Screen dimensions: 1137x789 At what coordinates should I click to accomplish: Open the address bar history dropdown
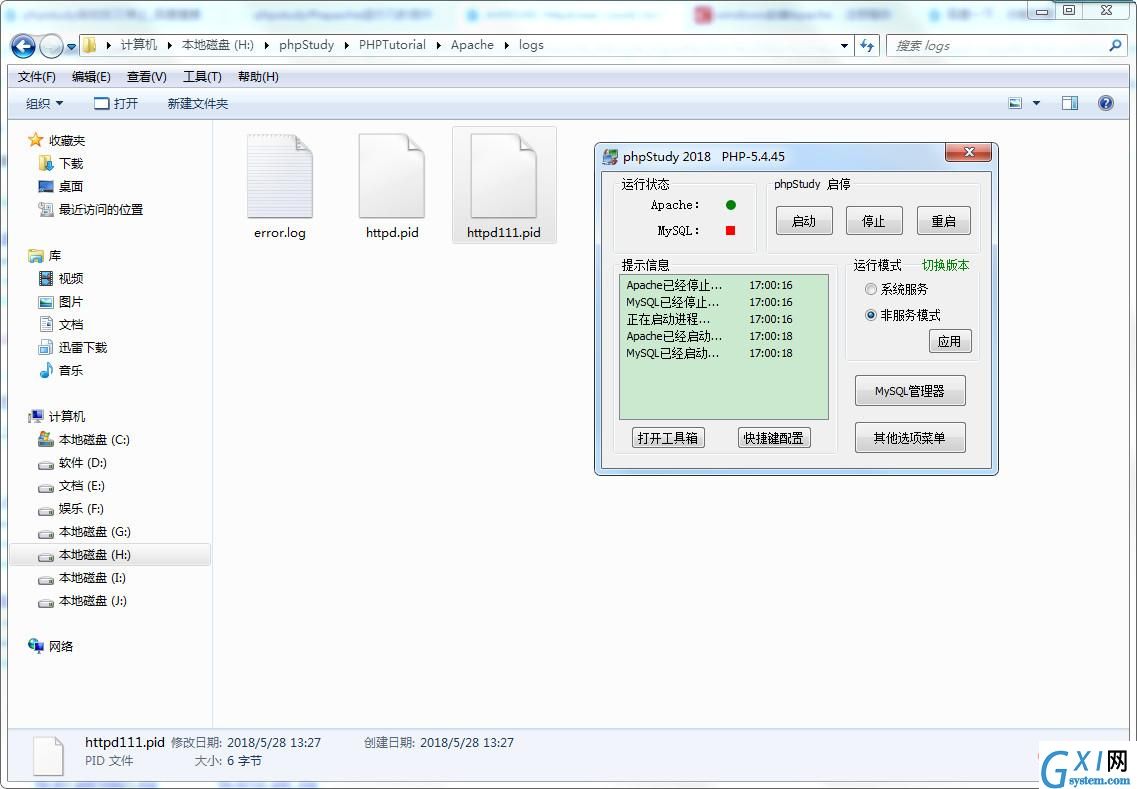(x=845, y=46)
